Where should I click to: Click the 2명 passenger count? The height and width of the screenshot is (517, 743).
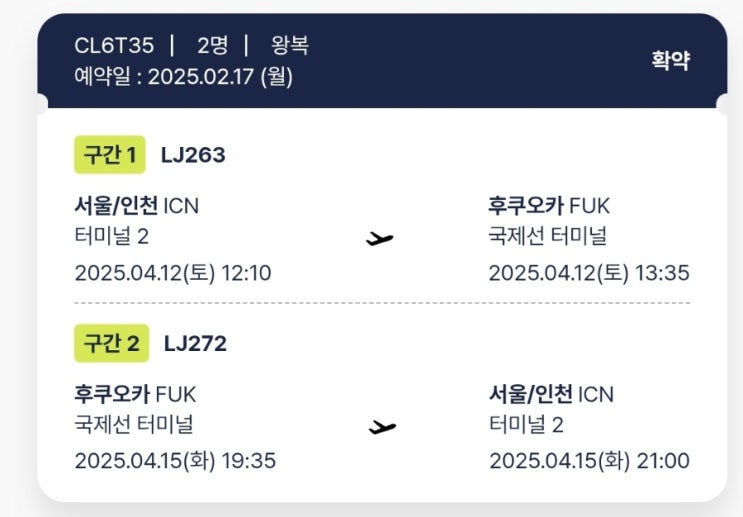[213, 46]
